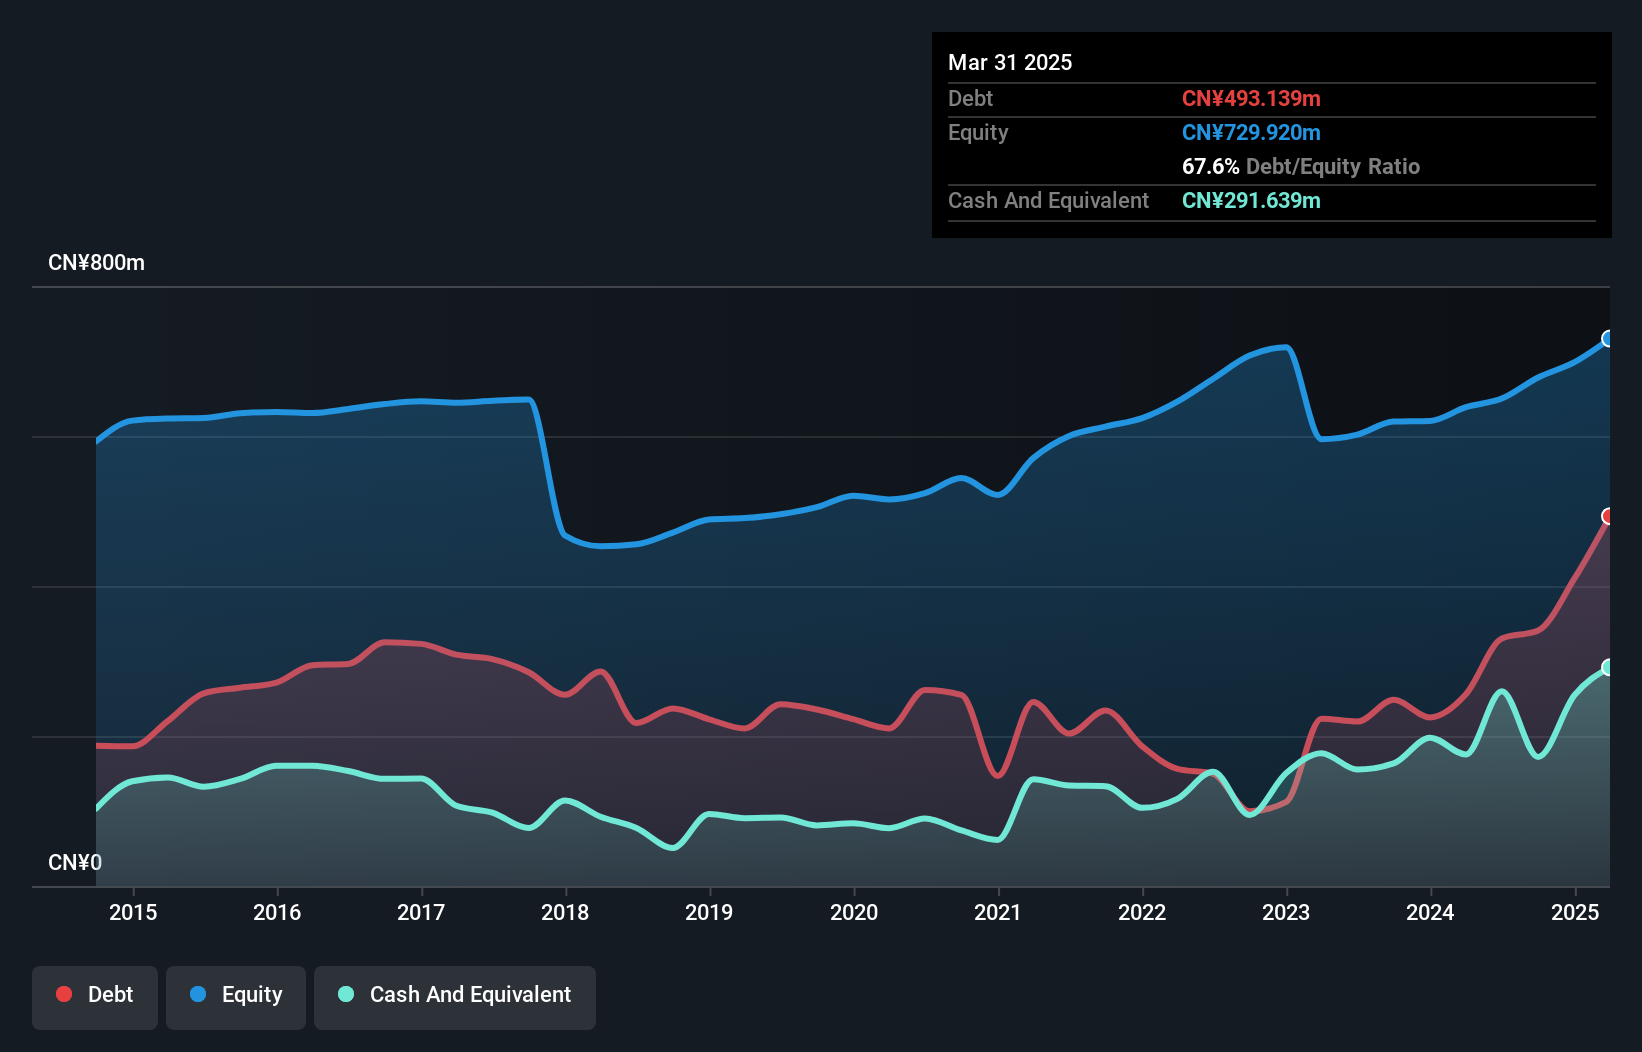Click the CN¥291.639m cash value

1251,200
